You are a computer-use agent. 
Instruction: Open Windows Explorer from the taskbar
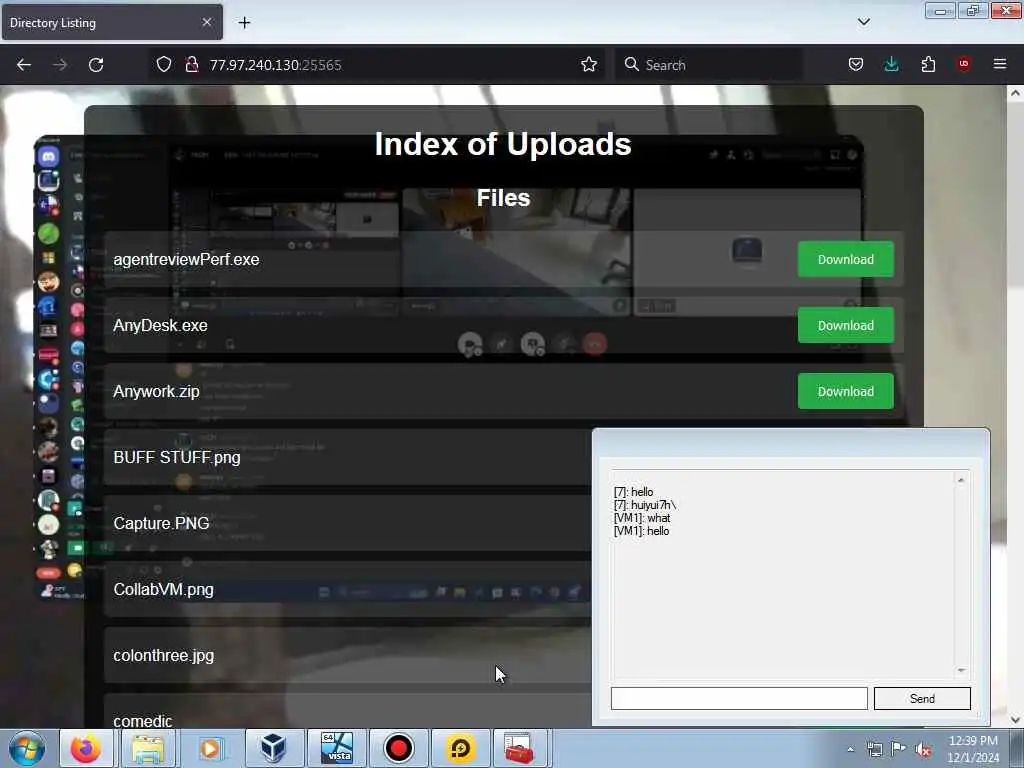[x=148, y=748]
